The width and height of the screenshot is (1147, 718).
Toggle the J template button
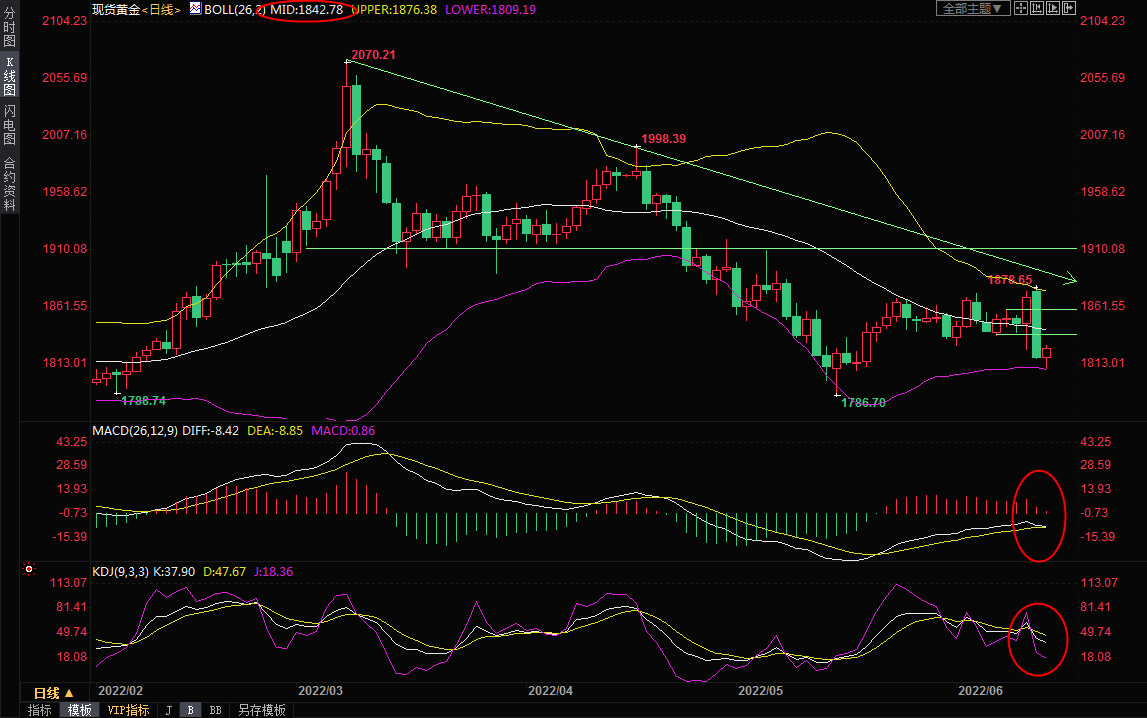[x=168, y=710]
